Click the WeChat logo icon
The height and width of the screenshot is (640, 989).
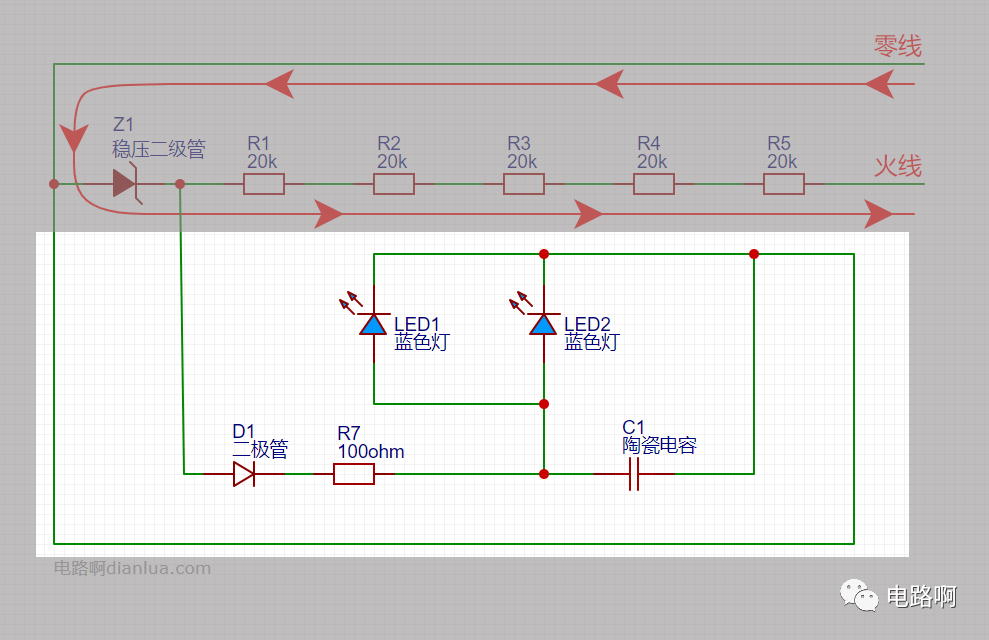click(x=858, y=595)
